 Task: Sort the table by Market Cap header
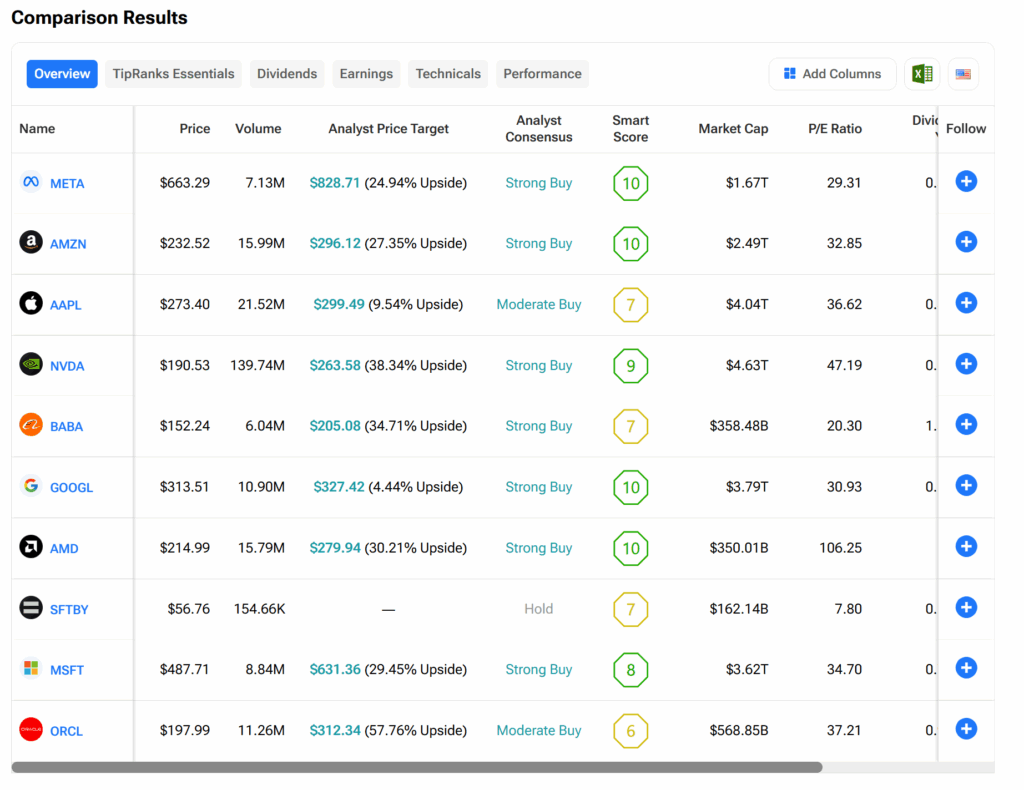coord(733,129)
